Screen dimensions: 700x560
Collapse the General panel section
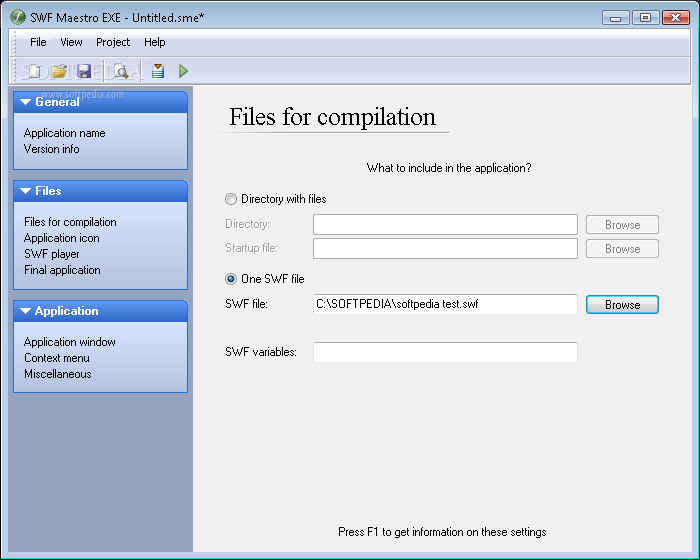[100, 102]
